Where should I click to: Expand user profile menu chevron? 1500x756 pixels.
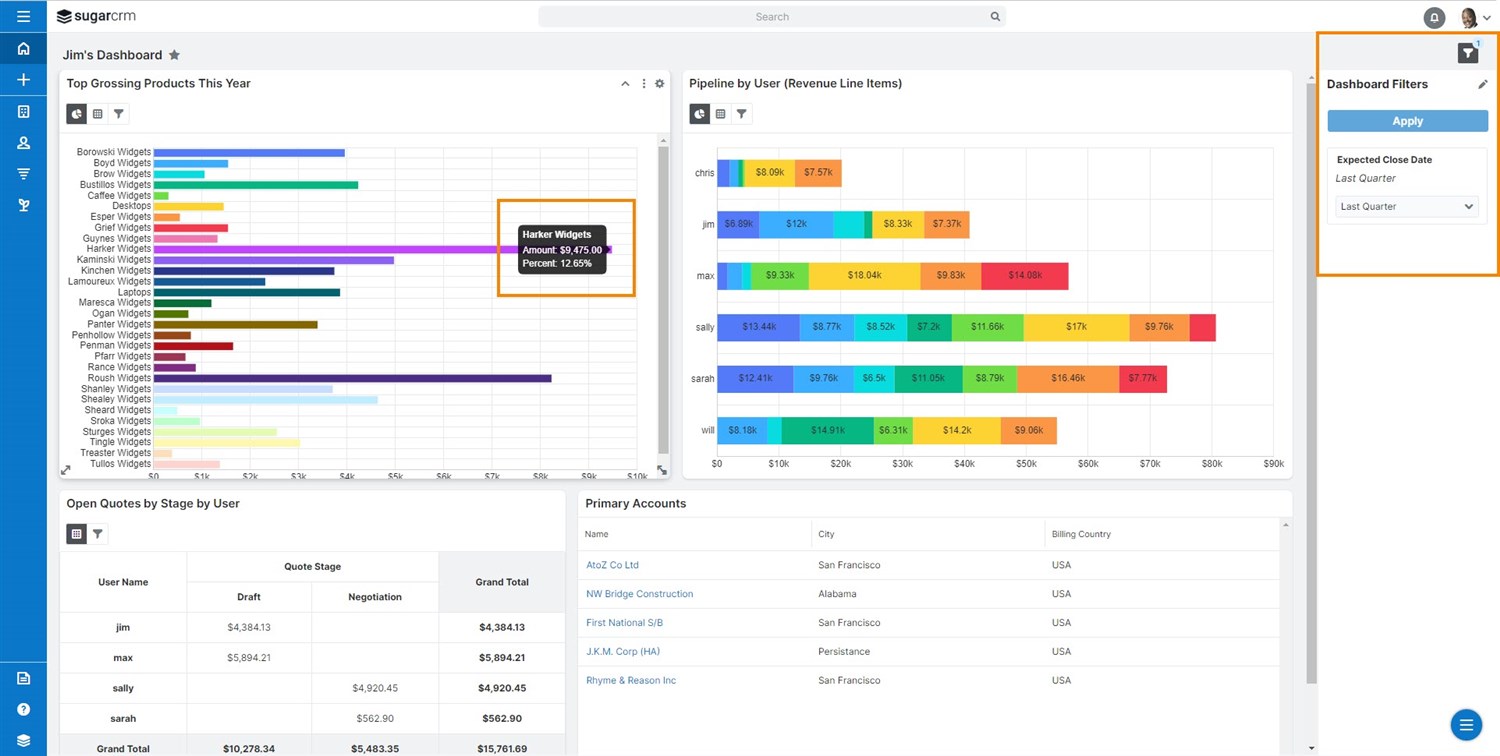point(1487,18)
